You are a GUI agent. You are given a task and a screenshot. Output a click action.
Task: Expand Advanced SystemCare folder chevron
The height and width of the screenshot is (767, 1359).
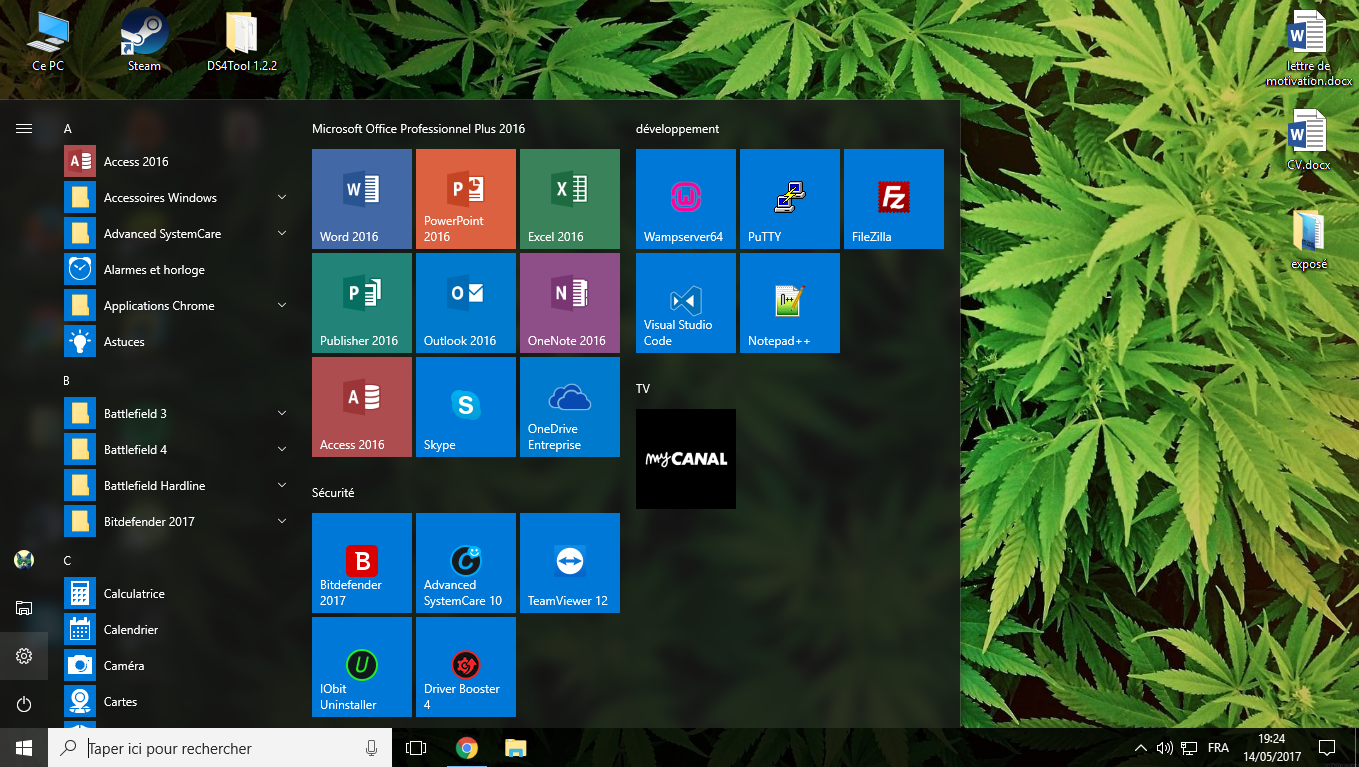[282, 233]
